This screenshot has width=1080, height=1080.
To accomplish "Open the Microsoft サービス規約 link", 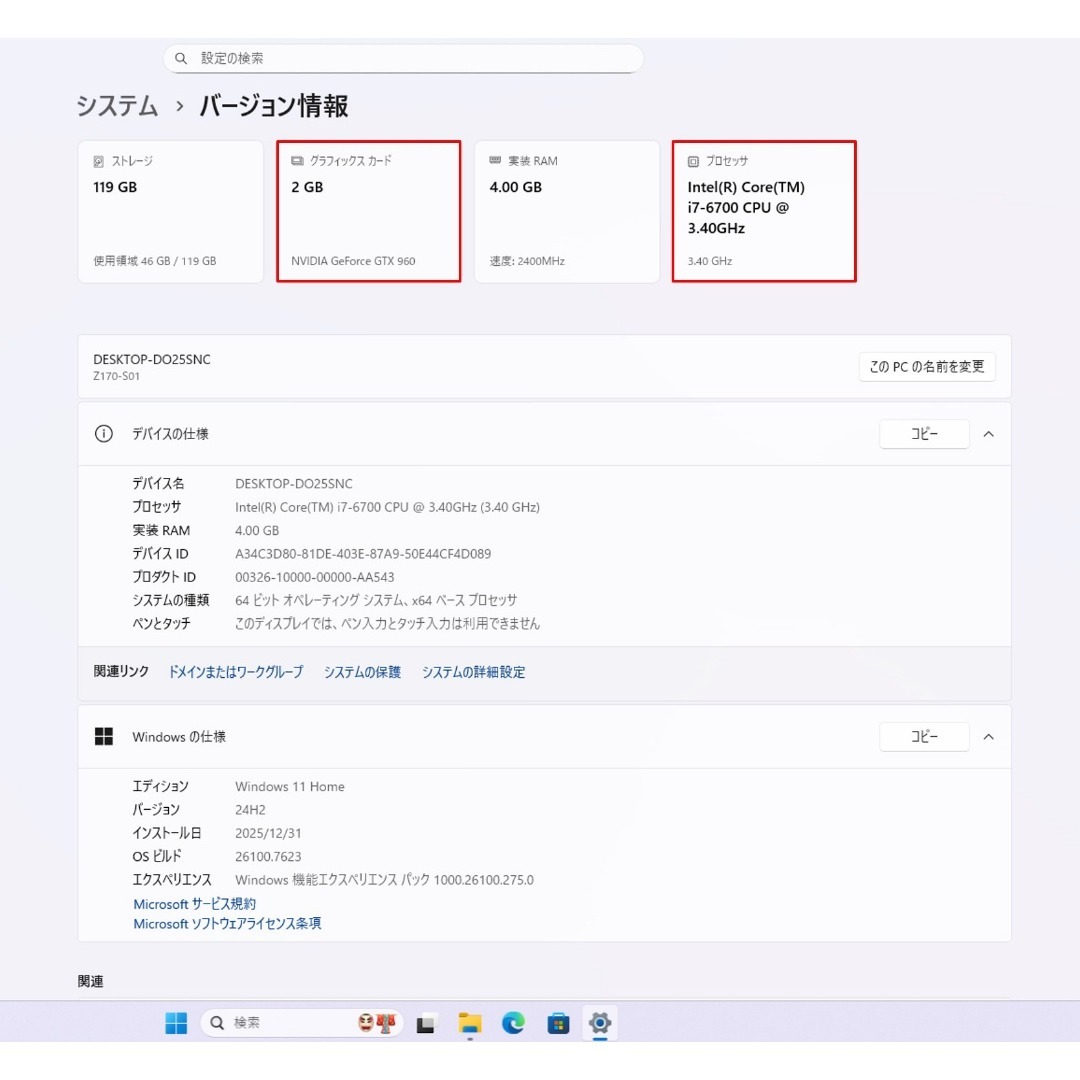I will (x=194, y=903).
